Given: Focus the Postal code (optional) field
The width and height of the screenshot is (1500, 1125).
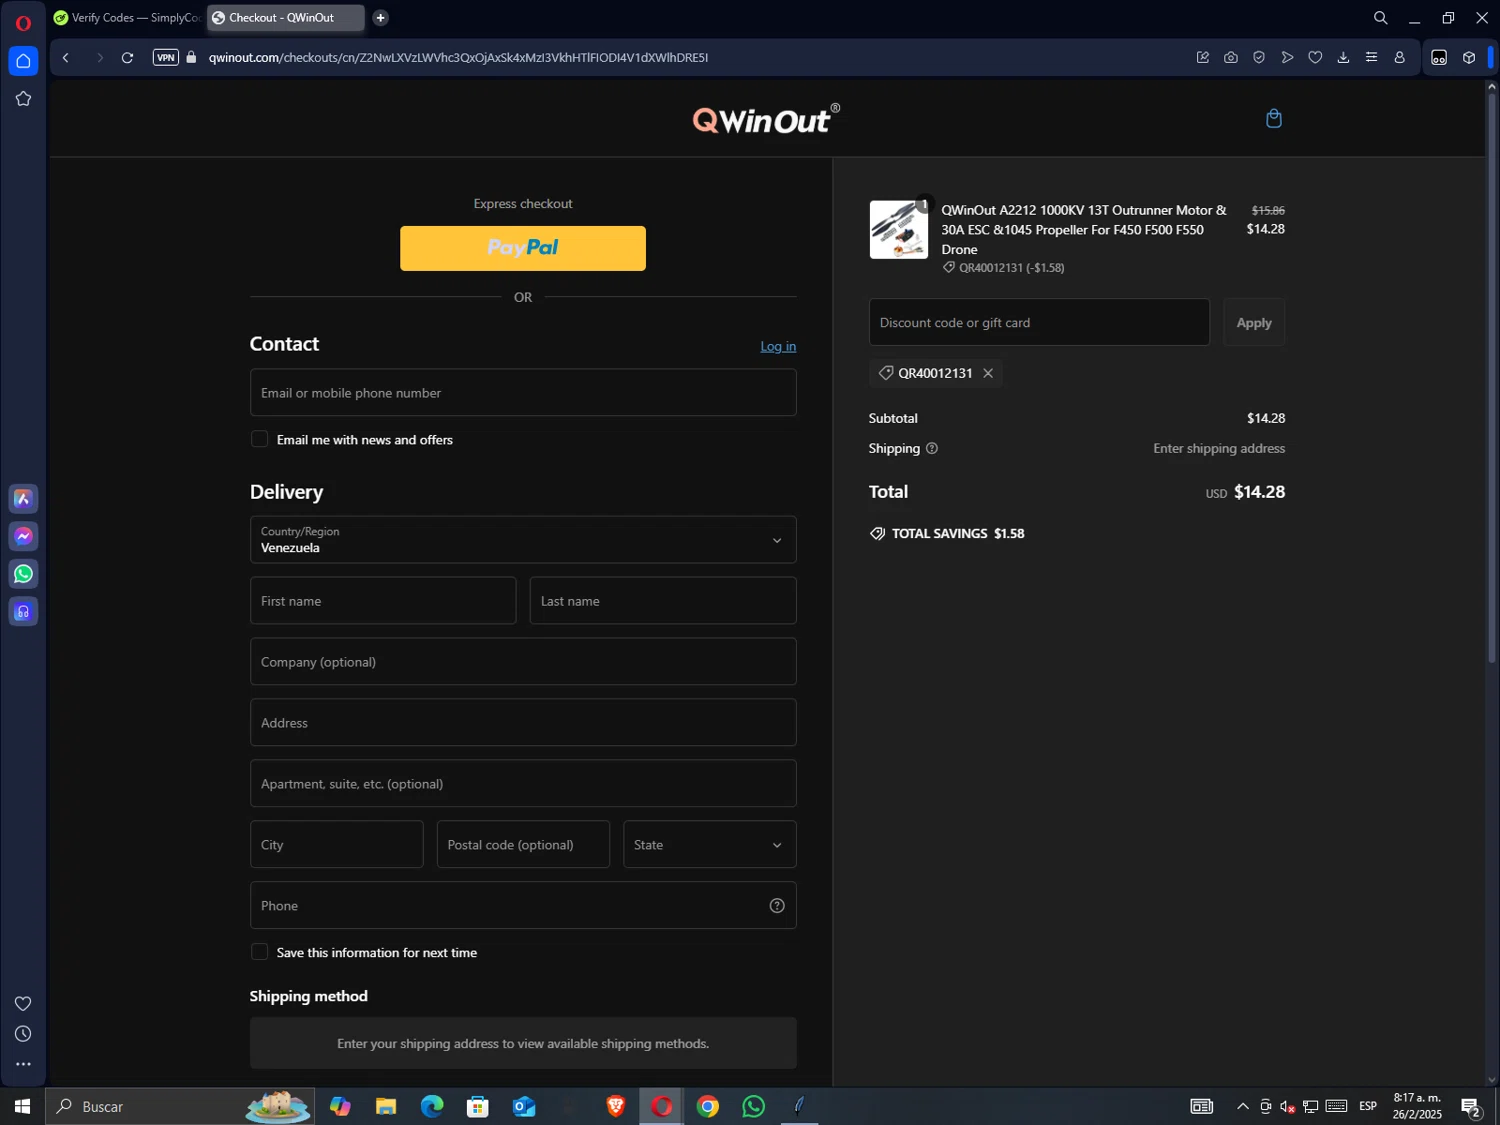Looking at the screenshot, I should coord(523,845).
